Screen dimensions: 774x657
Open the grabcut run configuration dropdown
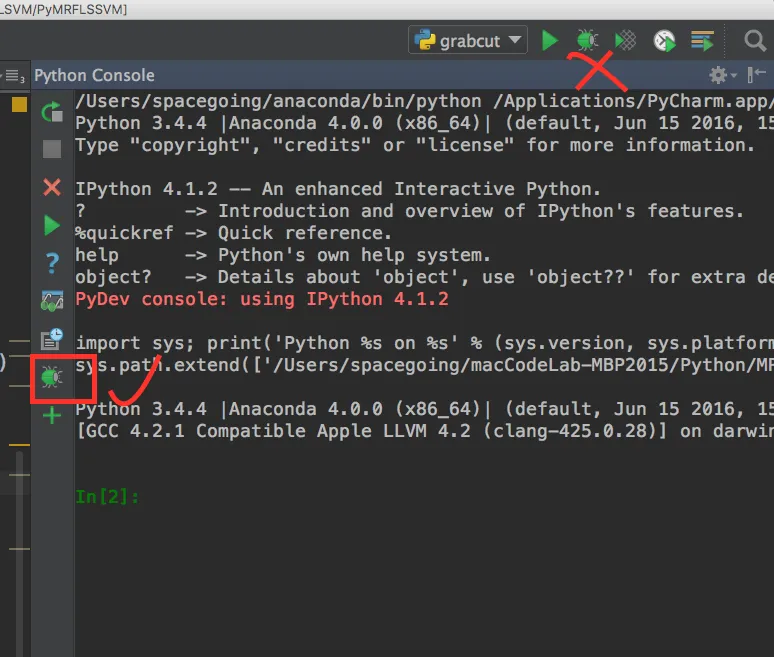click(467, 40)
